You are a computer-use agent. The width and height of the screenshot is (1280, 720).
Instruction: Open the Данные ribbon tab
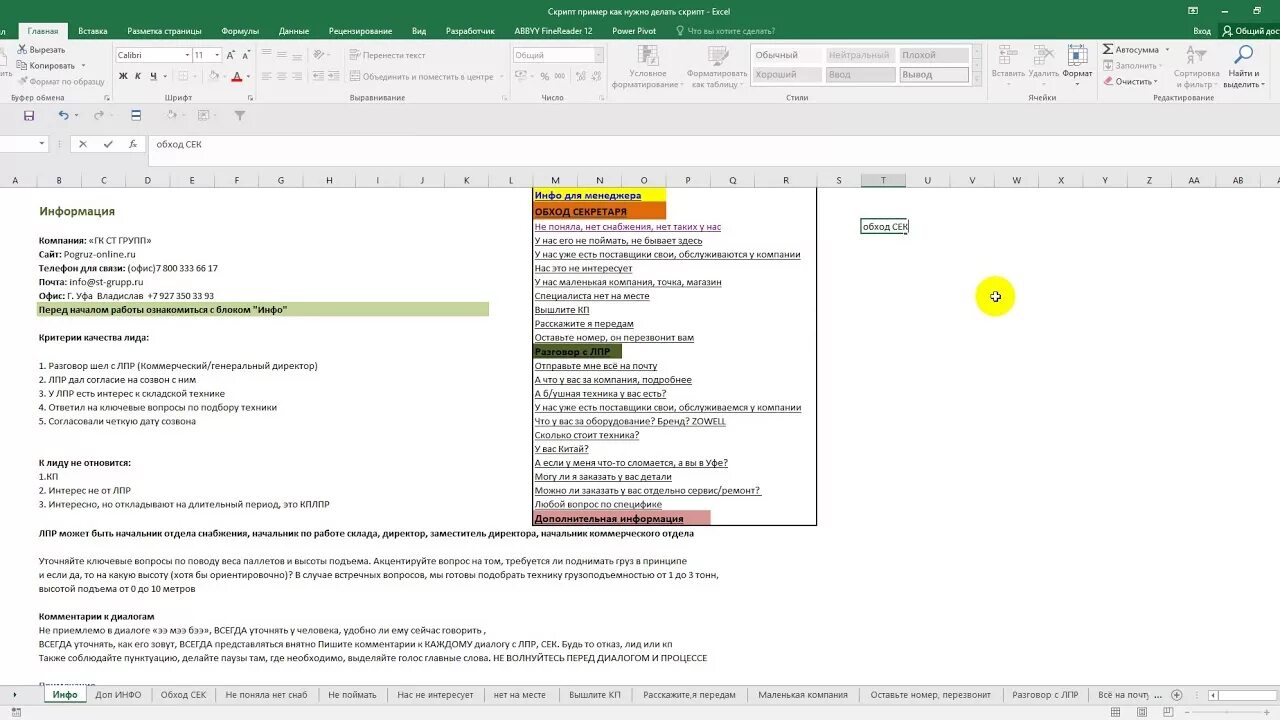click(294, 31)
